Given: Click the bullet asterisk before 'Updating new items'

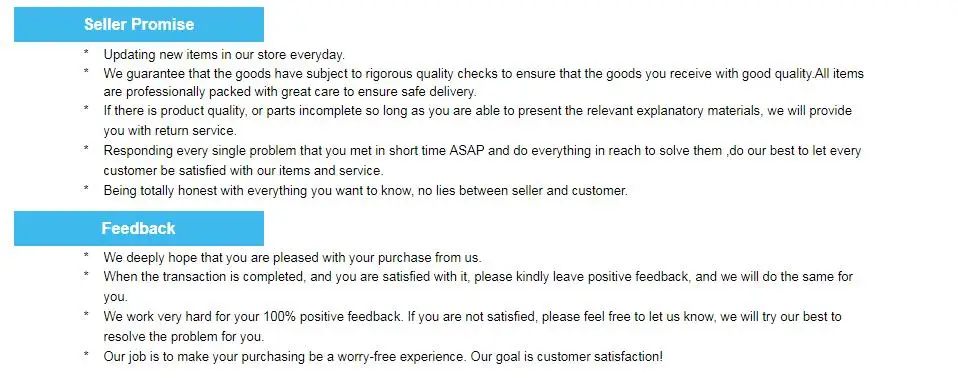Looking at the screenshot, I should 87,54.
